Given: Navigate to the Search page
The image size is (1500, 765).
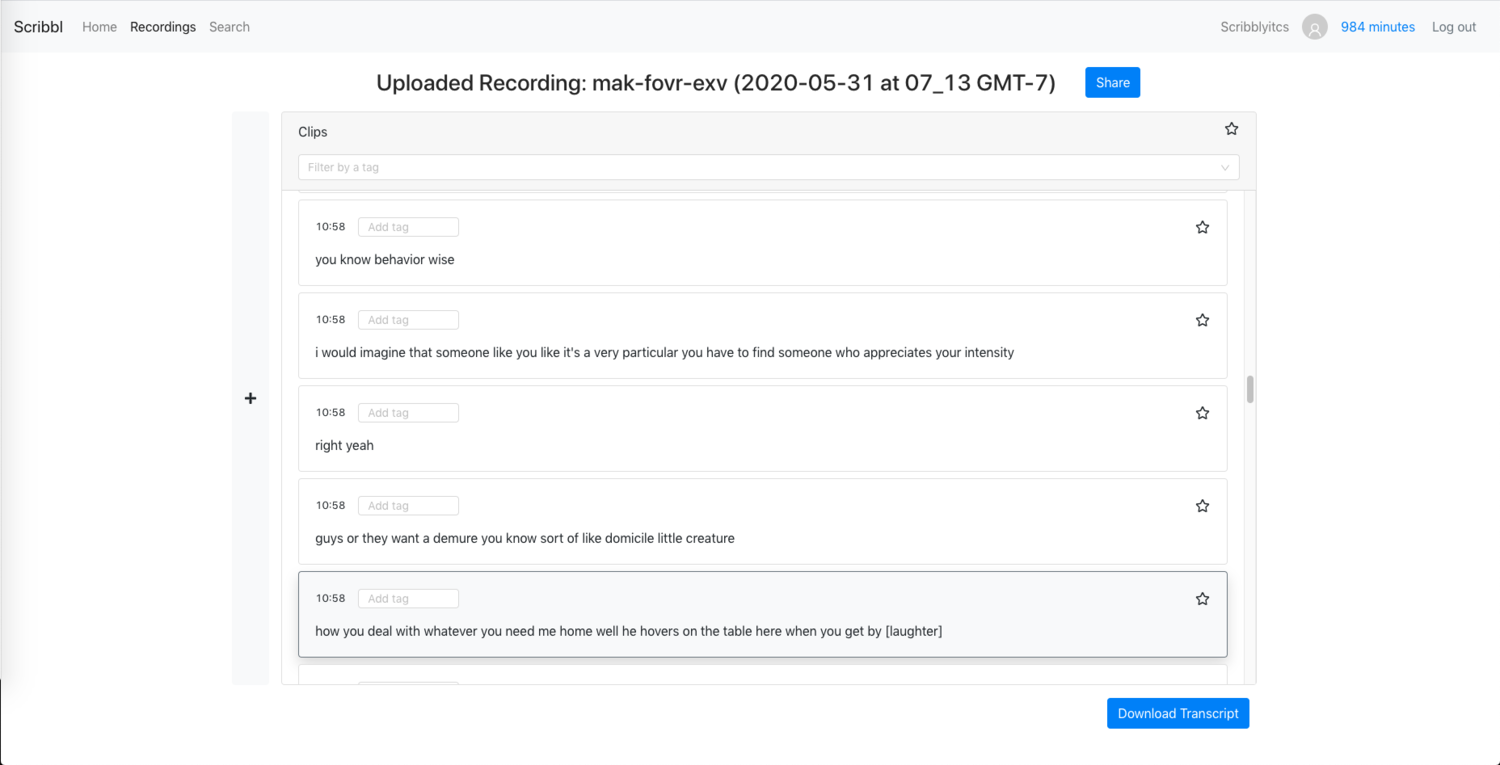Looking at the screenshot, I should 229,27.
